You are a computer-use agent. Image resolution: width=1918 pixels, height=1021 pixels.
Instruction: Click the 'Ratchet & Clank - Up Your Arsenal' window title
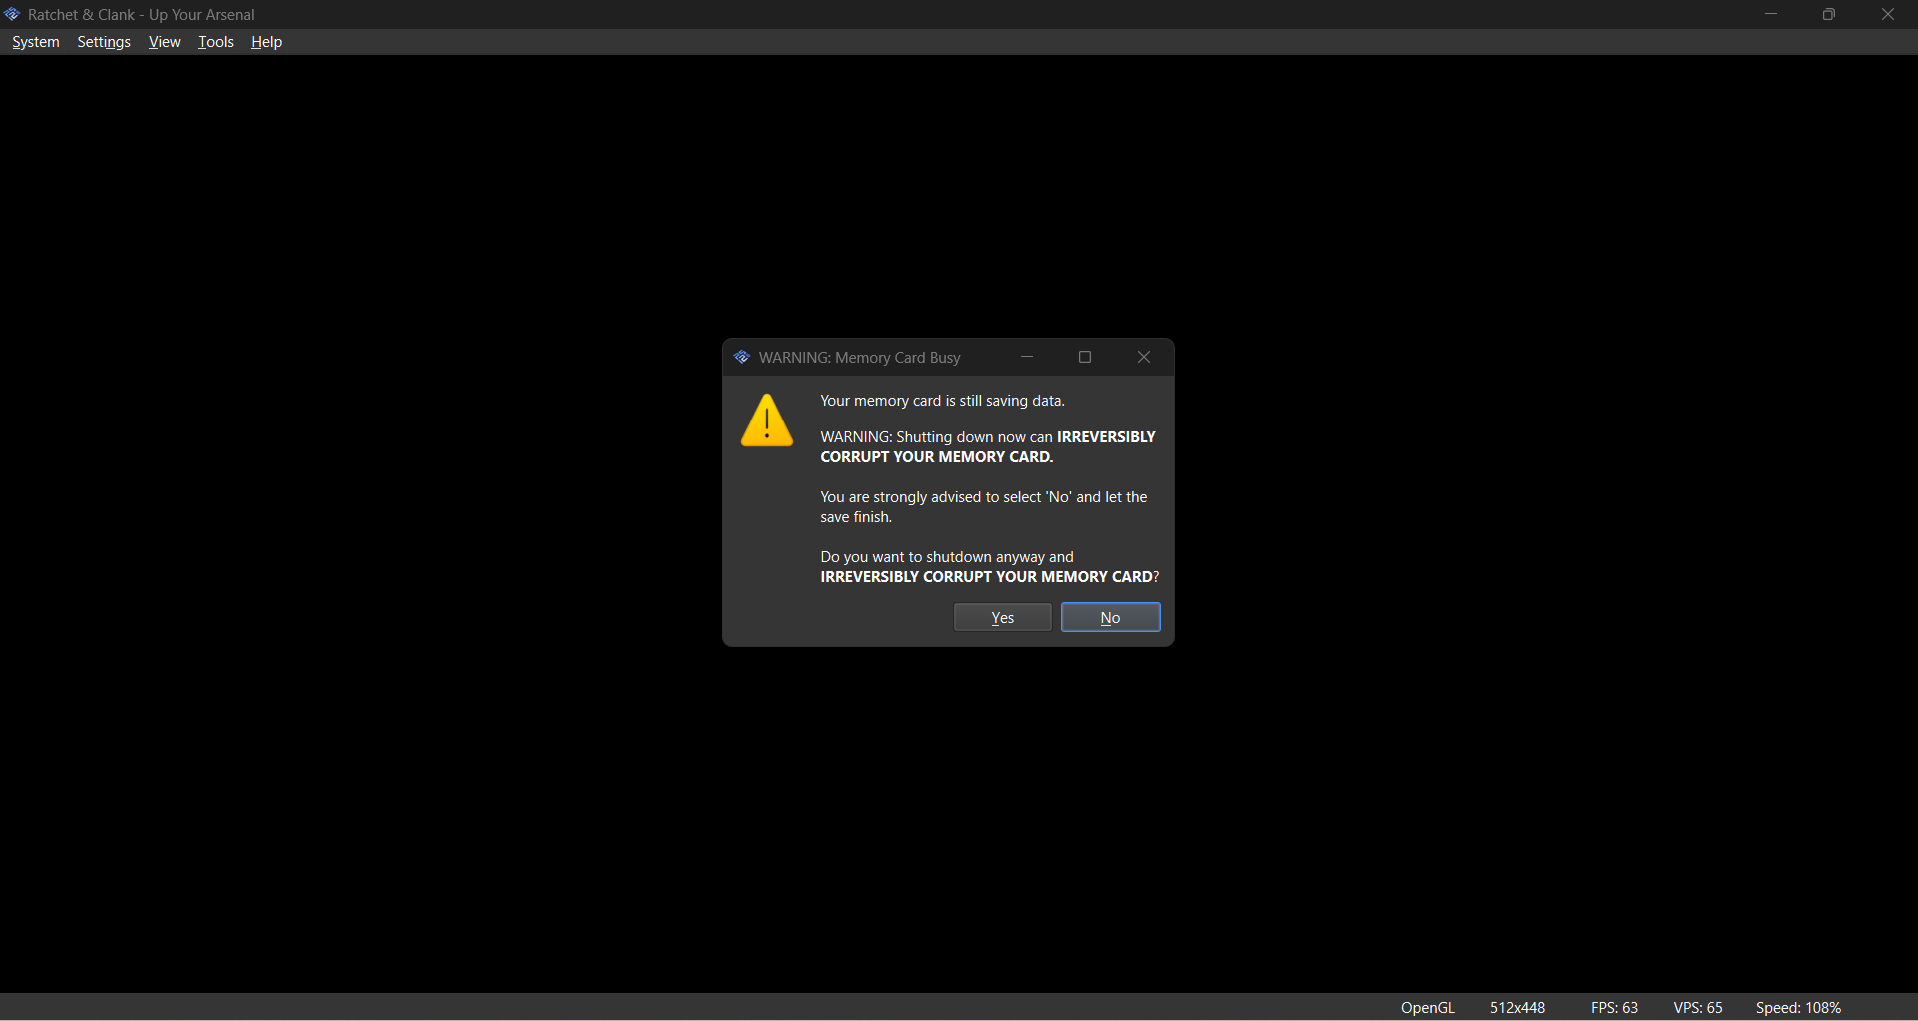[x=141, y=15]
